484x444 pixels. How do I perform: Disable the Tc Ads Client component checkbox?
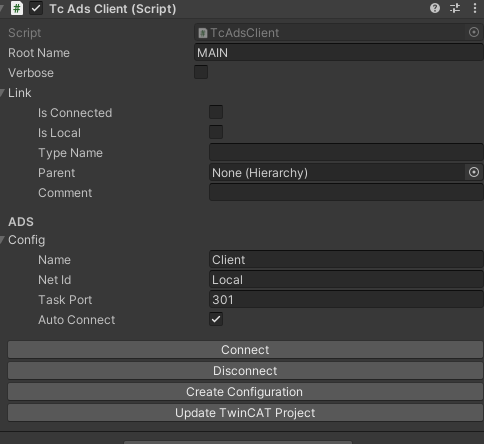(36, 8)
